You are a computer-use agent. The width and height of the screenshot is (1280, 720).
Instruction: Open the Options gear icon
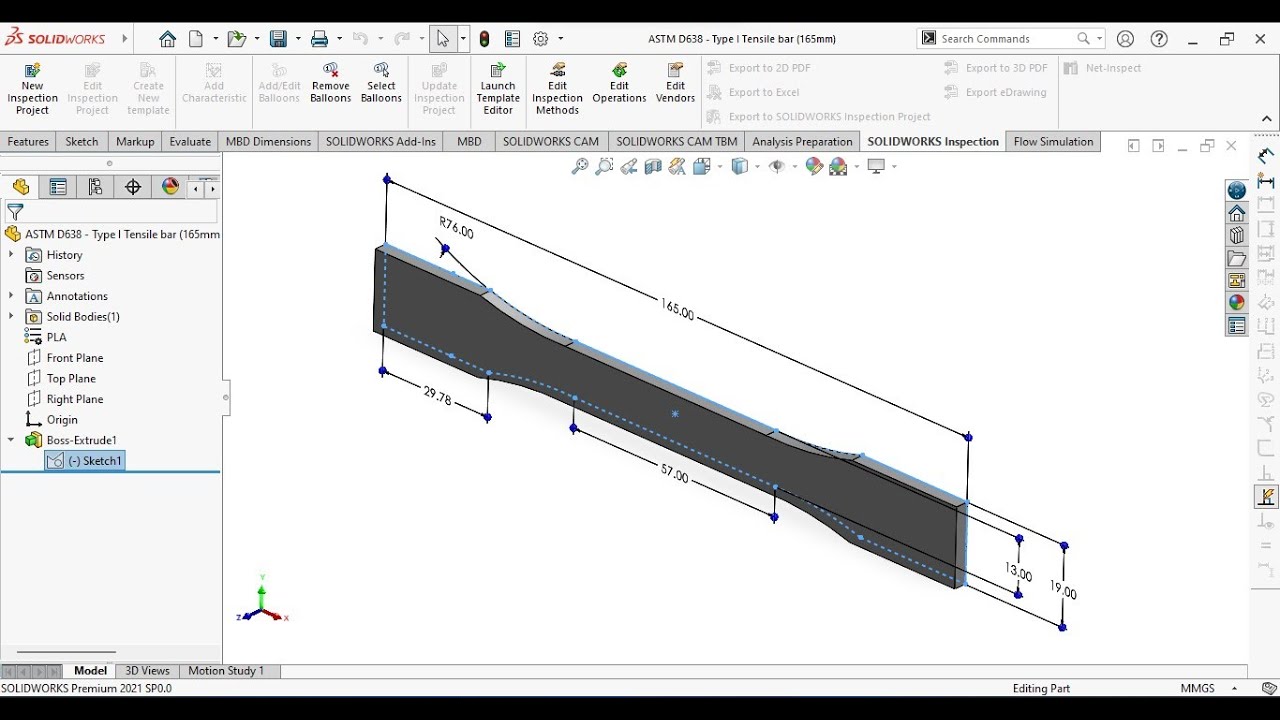pos(541,39)
